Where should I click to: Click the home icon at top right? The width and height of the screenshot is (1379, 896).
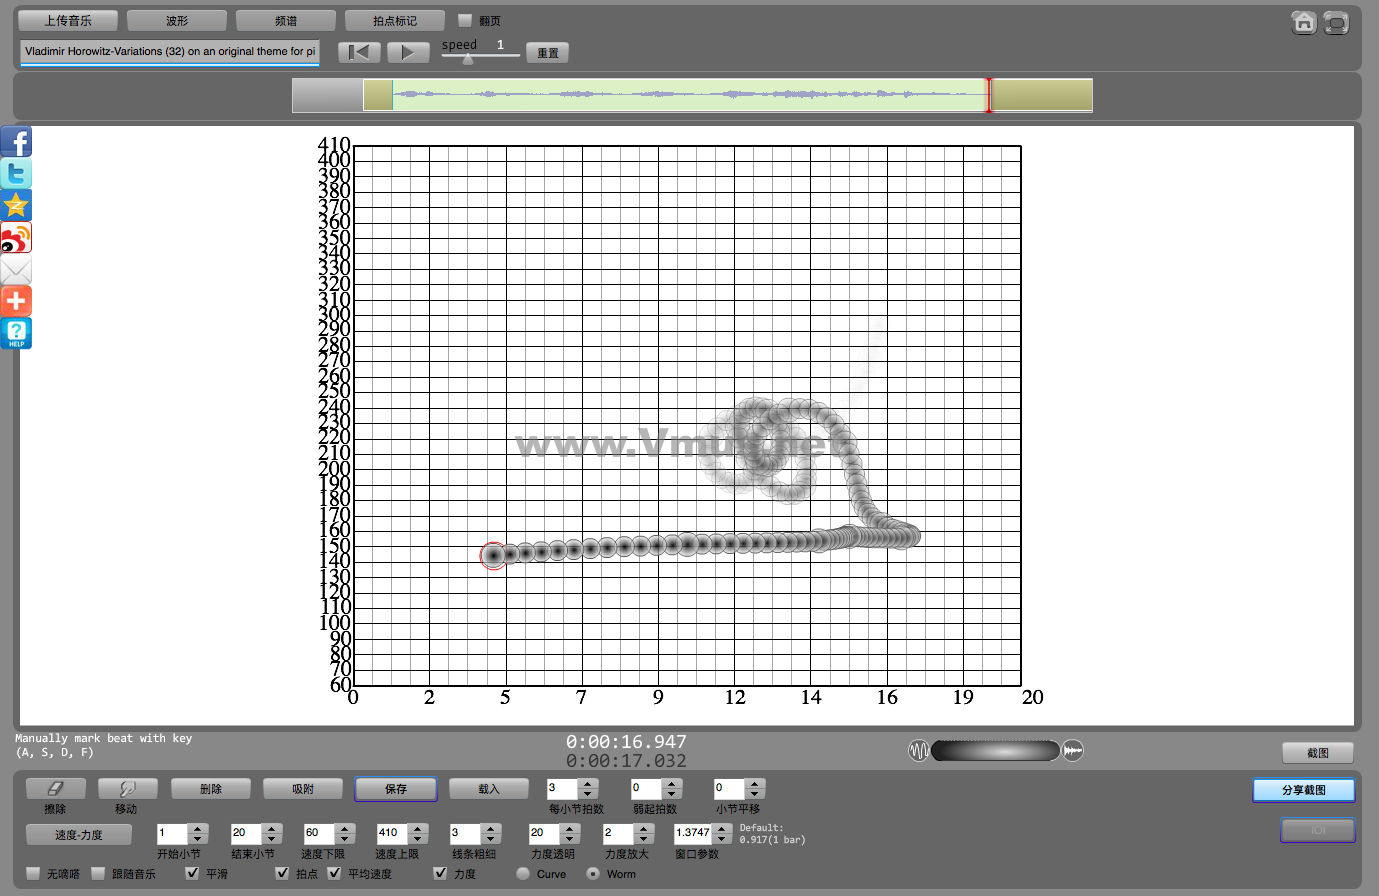click(x=1303, y=23)
